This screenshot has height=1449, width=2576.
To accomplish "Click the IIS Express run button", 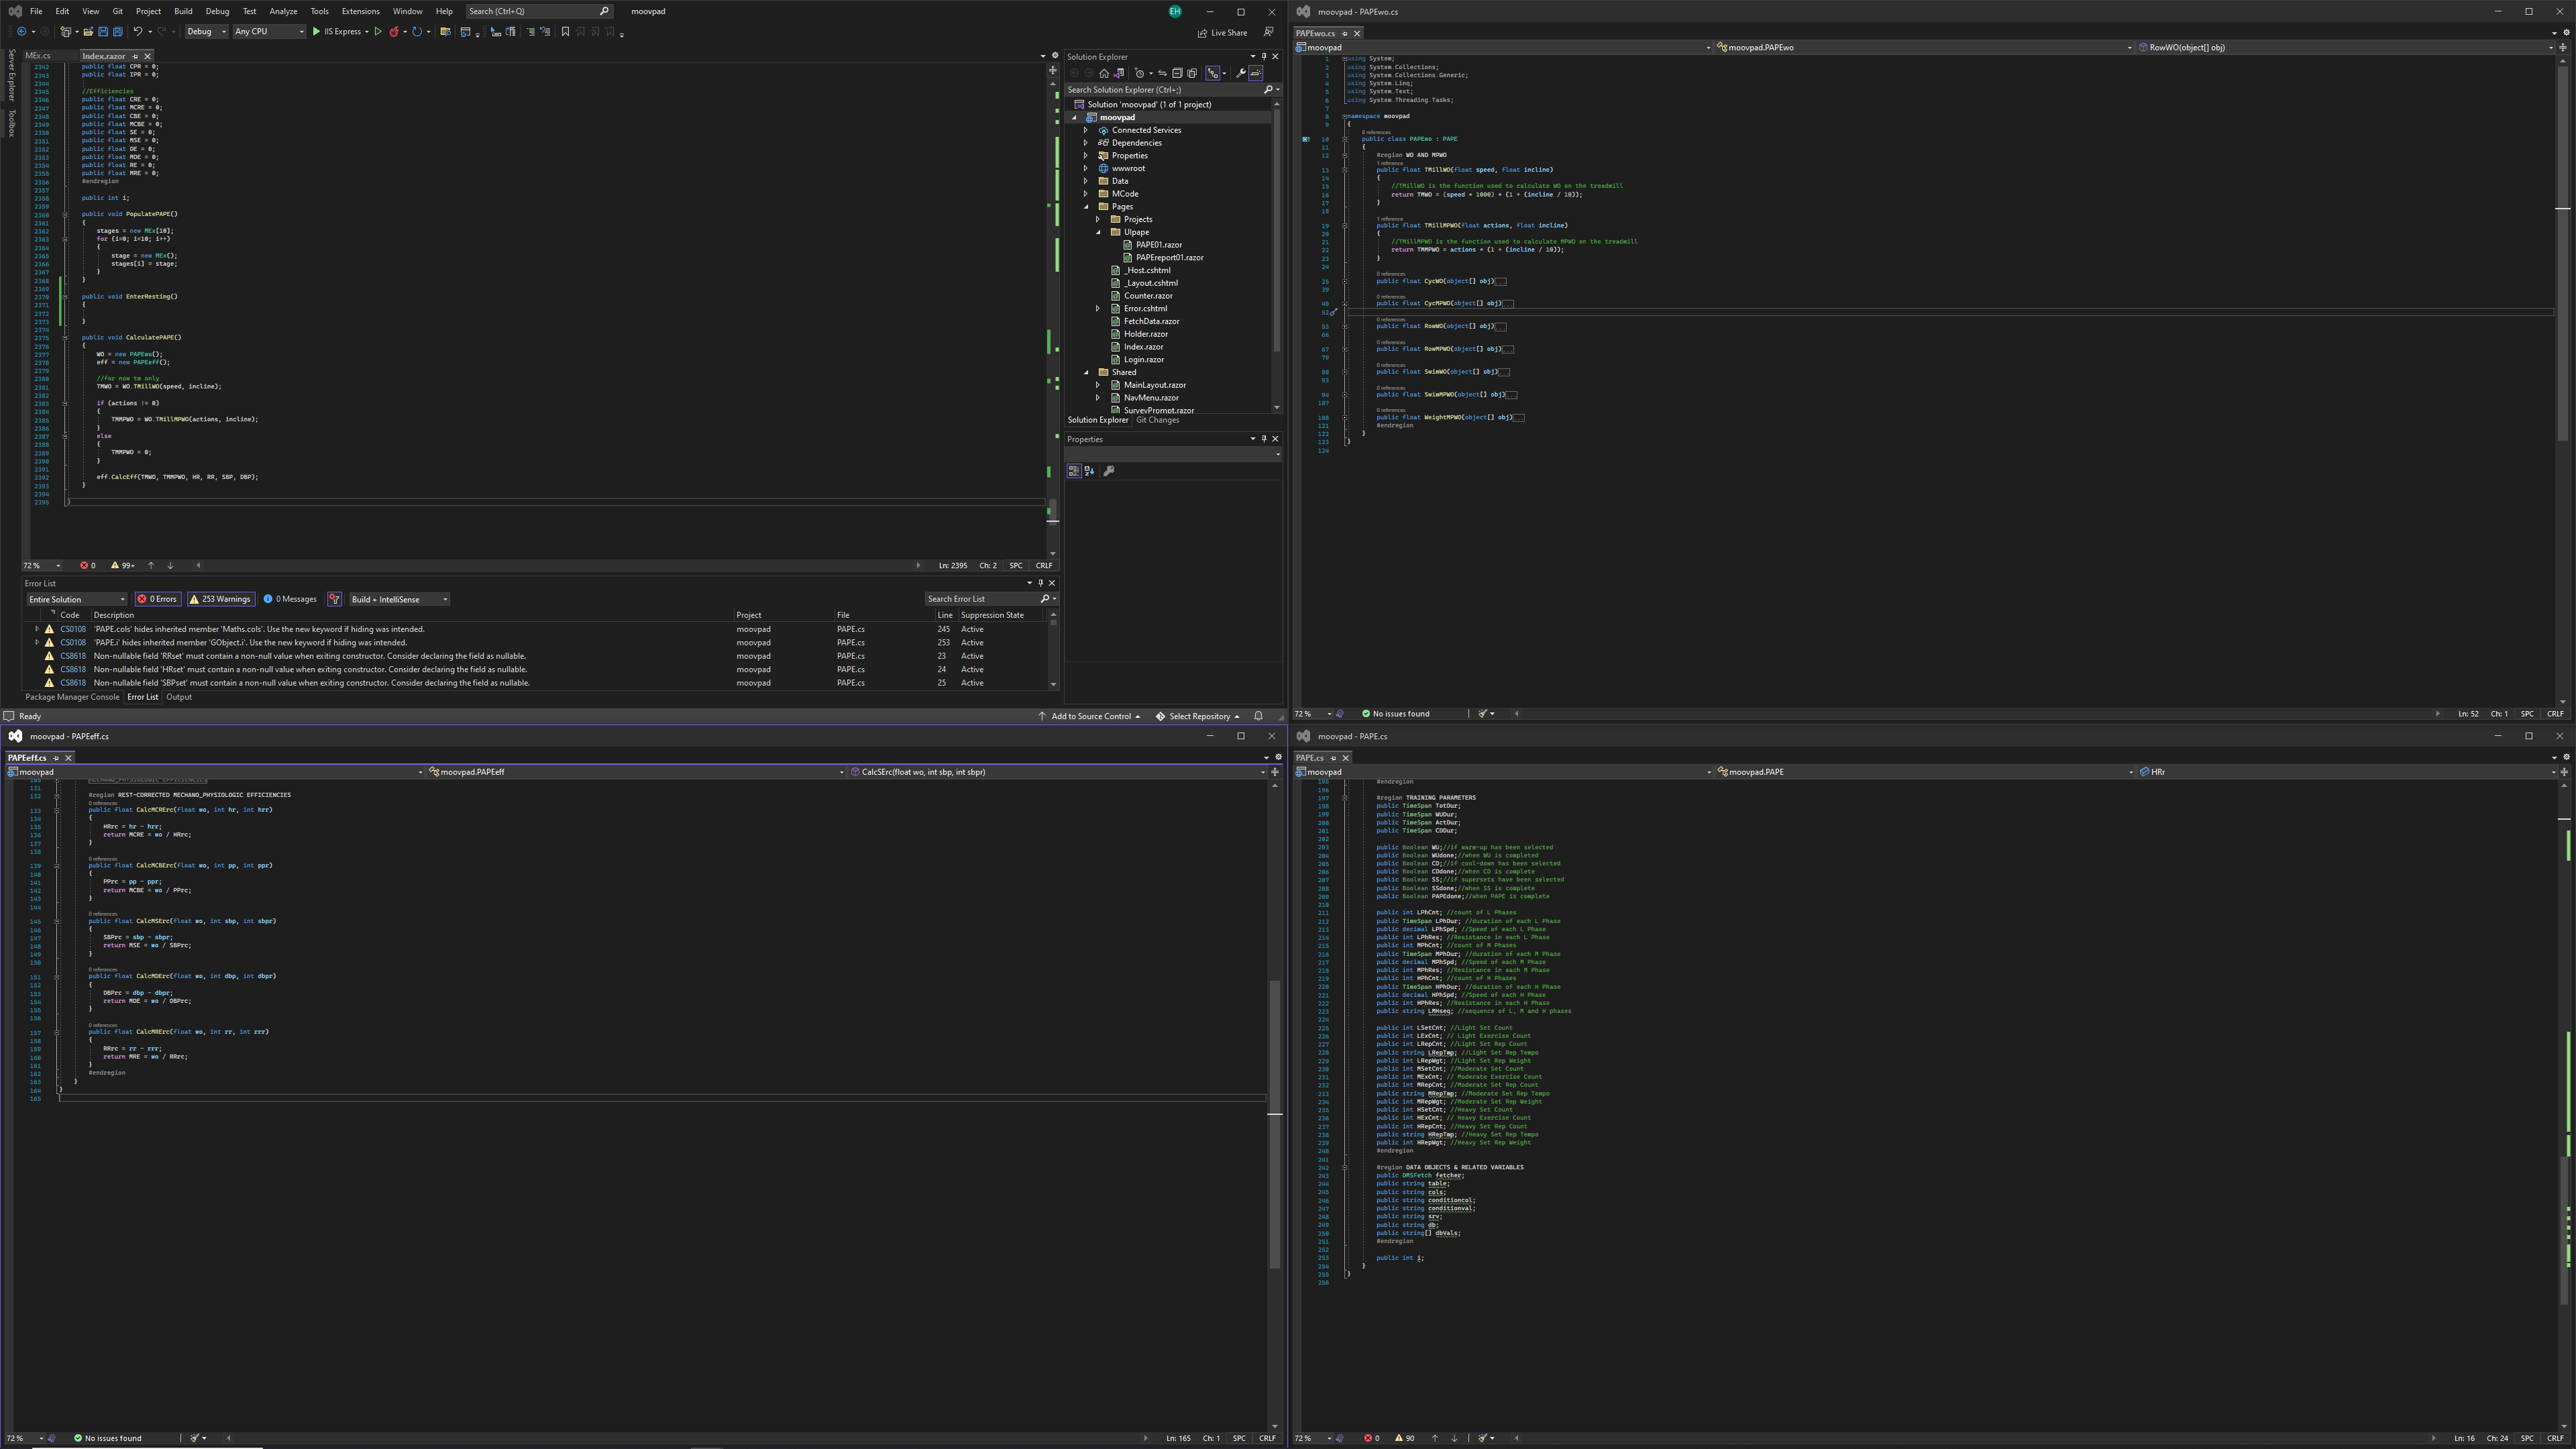I will click(337, 32).
